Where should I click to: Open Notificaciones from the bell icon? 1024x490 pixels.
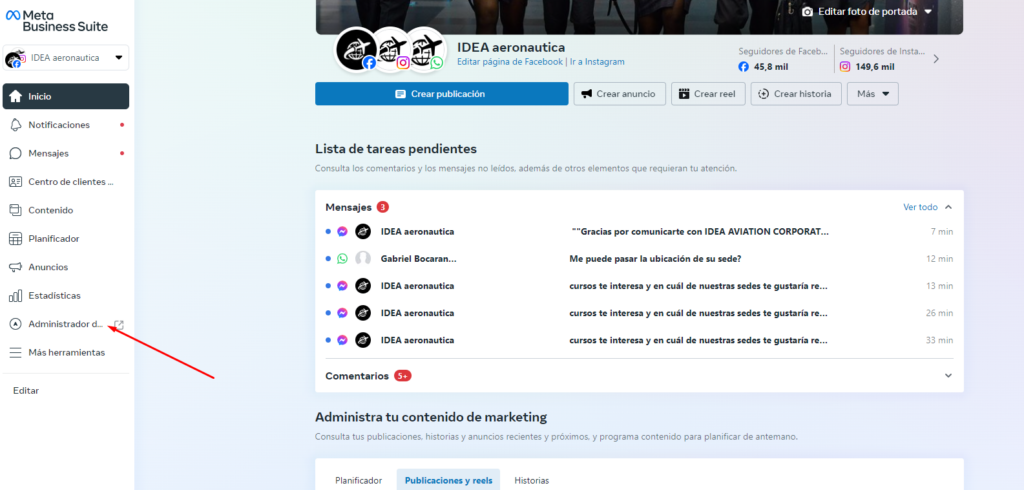[16, 125]
